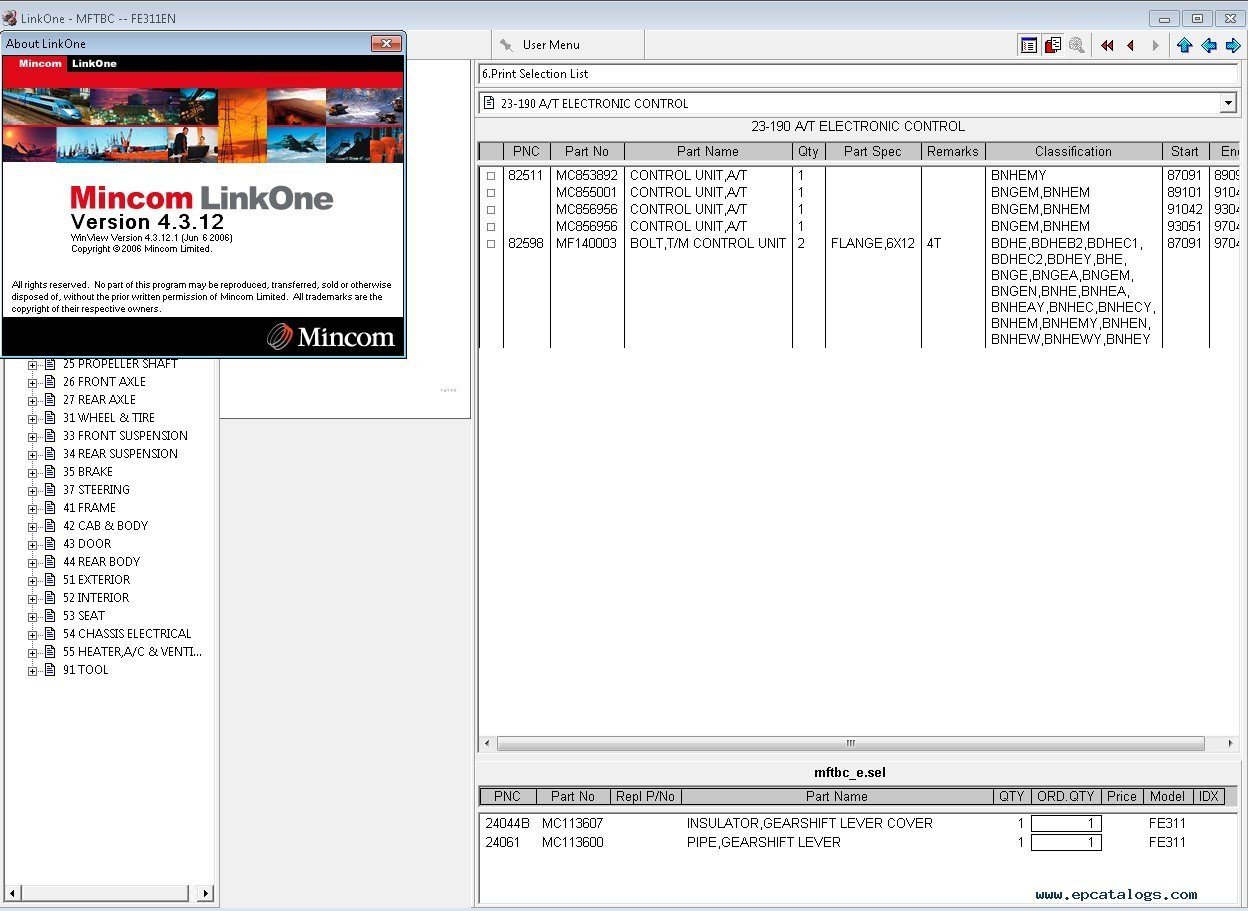Click the document icon beside 43 DOOR
Image resolution: width=1248 pixels, height=911 pixels.
pos(50,544)
